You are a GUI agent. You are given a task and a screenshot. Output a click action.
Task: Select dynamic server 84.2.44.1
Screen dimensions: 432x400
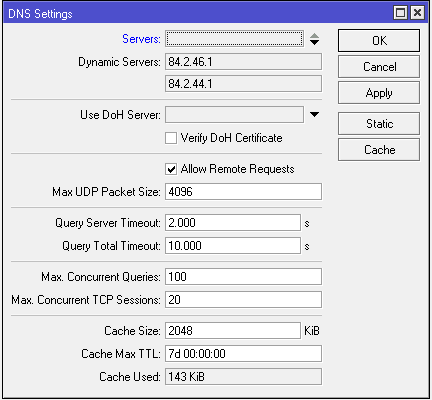pyautogui.click(x=243, y=84)
